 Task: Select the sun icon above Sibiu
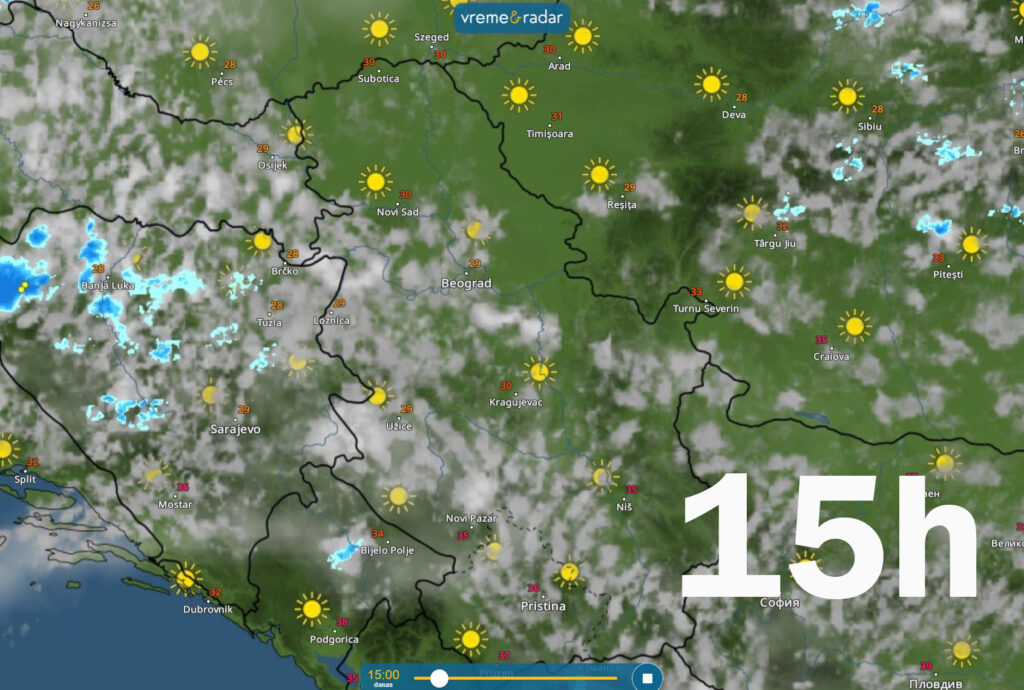846,97
